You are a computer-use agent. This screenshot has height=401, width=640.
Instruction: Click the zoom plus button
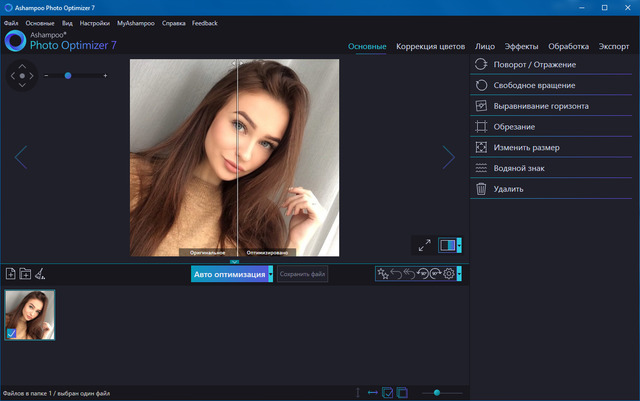pos(105,76)
